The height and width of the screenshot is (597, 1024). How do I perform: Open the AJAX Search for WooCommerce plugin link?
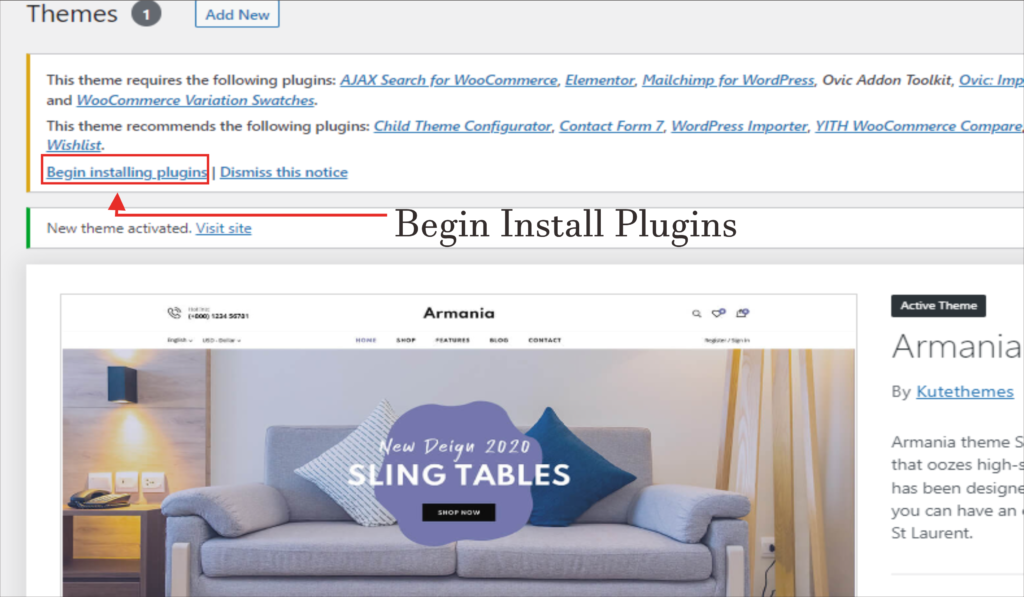[449, 80]
